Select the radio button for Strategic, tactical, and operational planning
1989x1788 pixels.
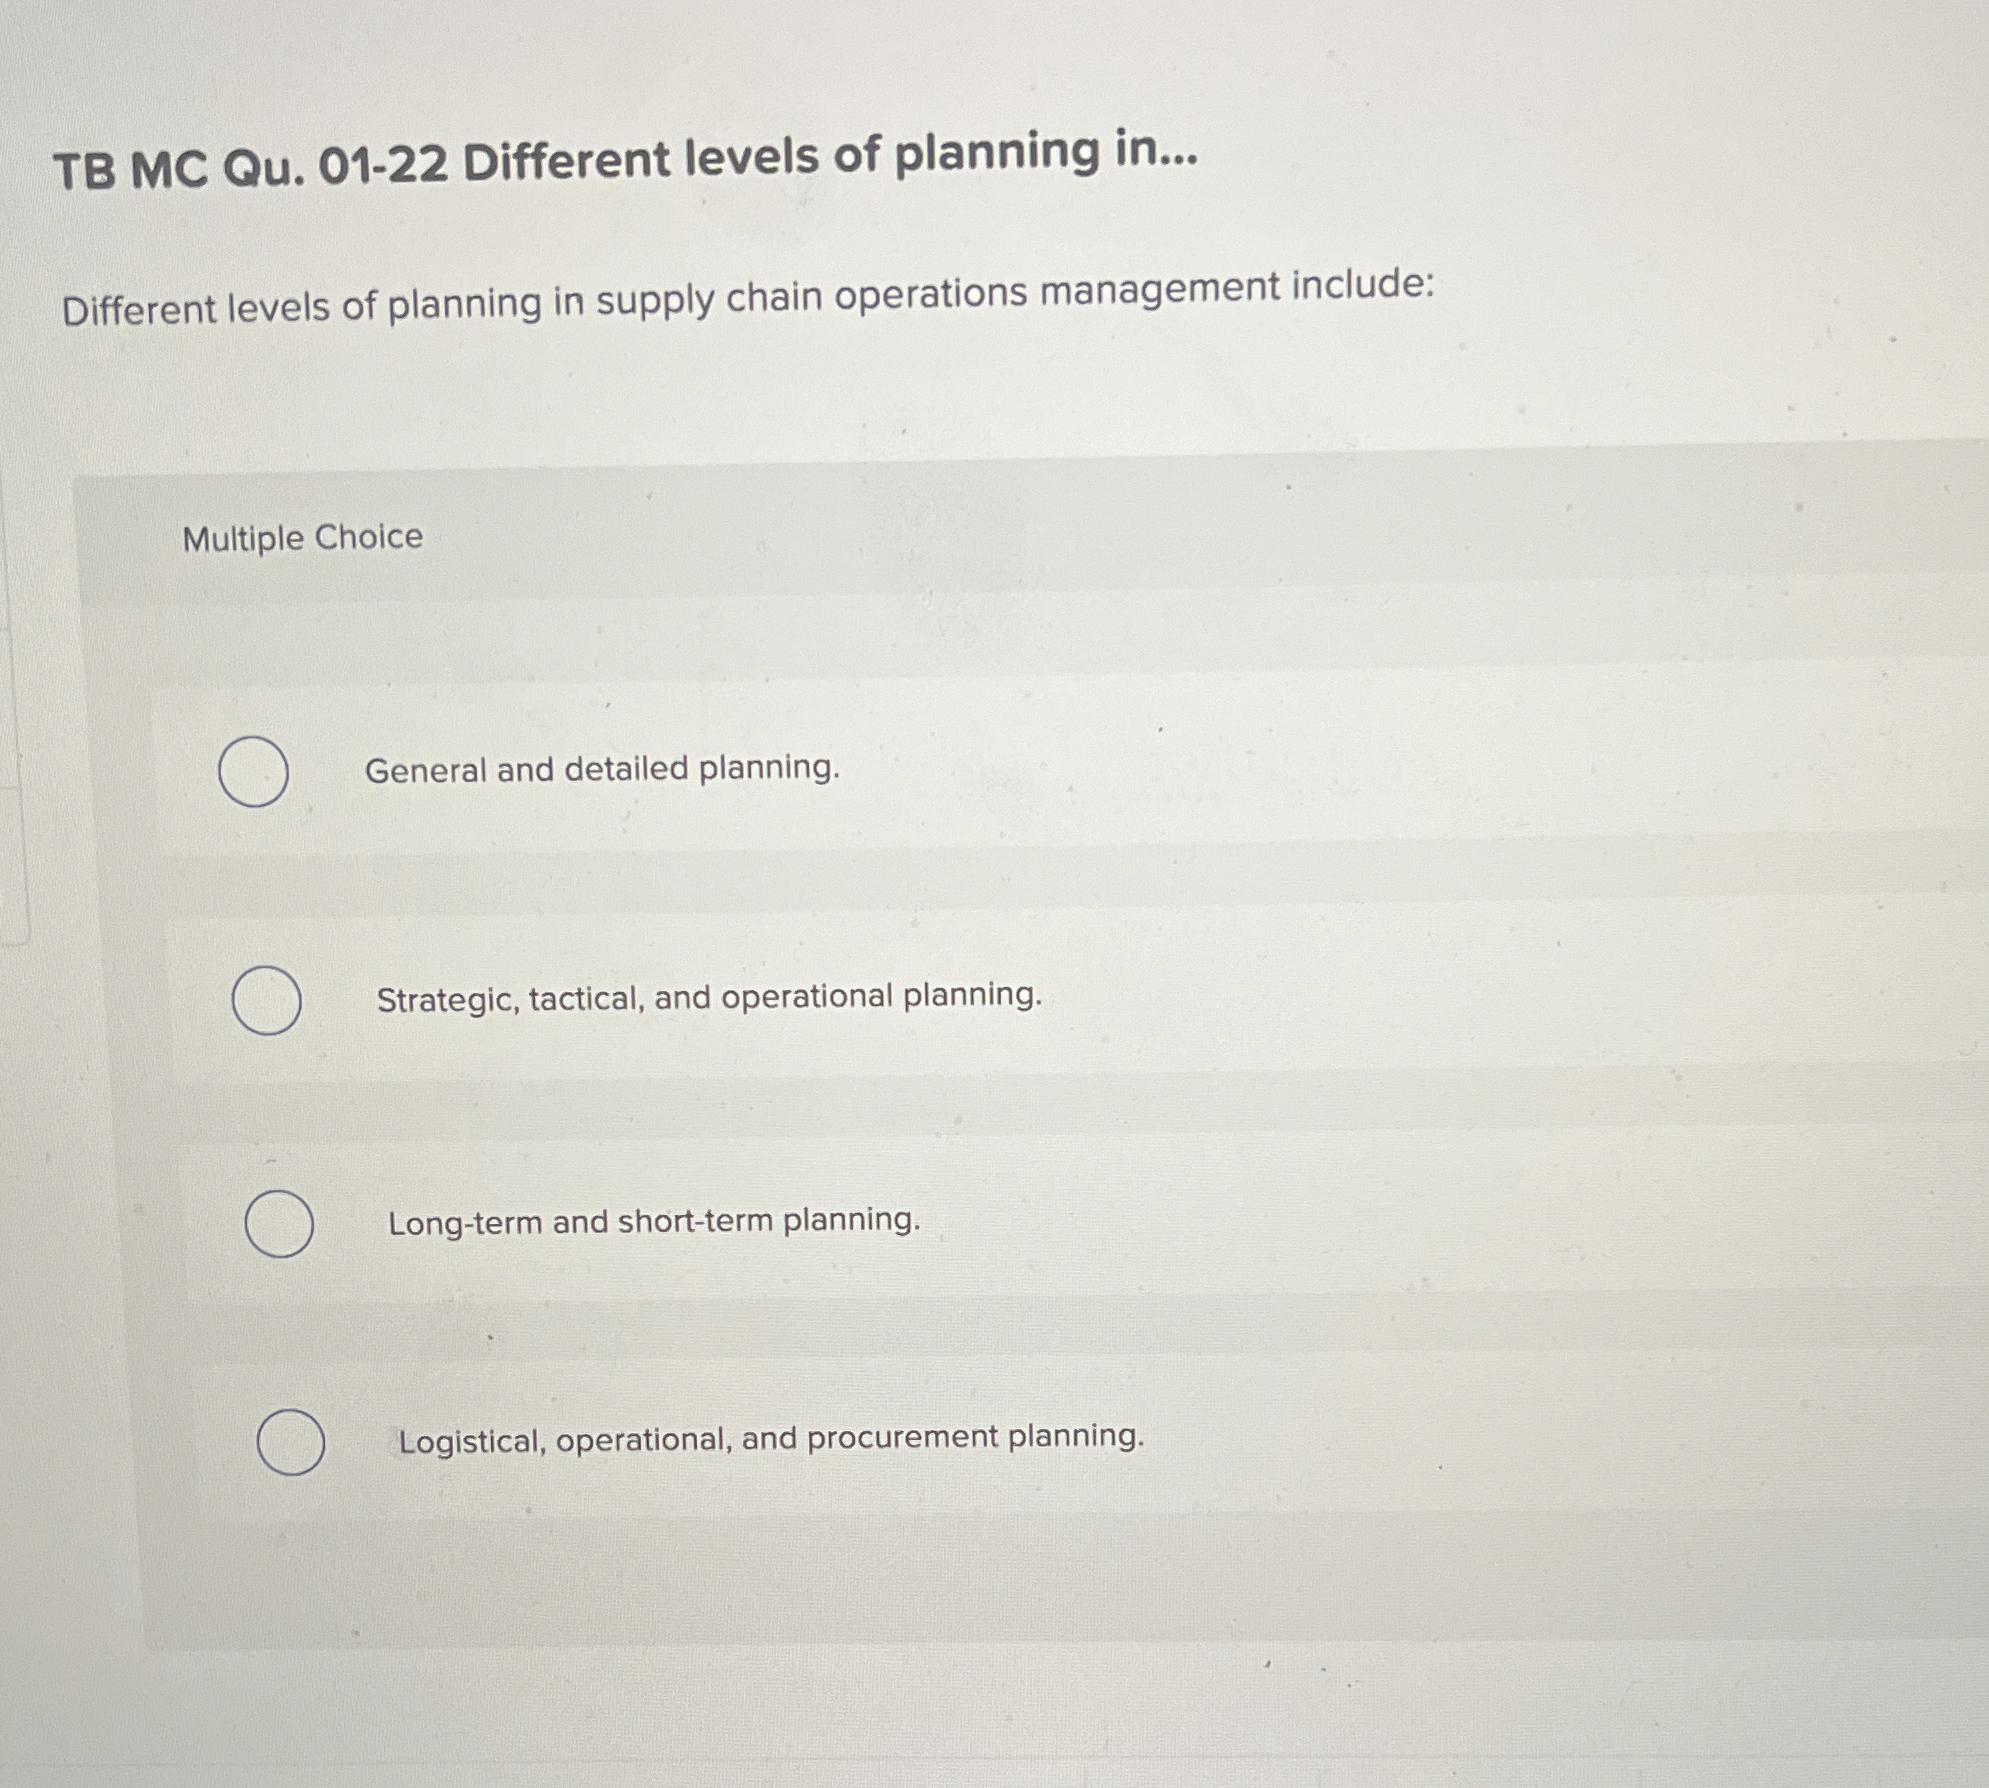point(266,998)
